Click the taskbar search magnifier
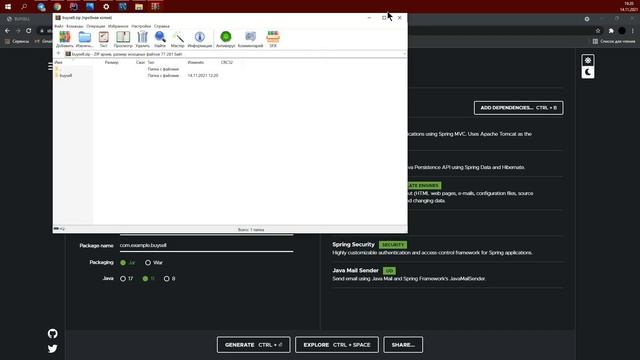The height and width of the screenshot is (360, 640). tap(24, 7)
